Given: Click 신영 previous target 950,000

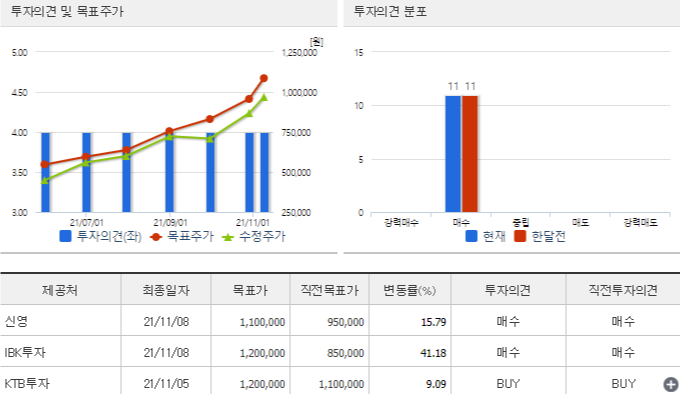Looking at the screenshot, I should pyautogui.click(x=346, y=322).
